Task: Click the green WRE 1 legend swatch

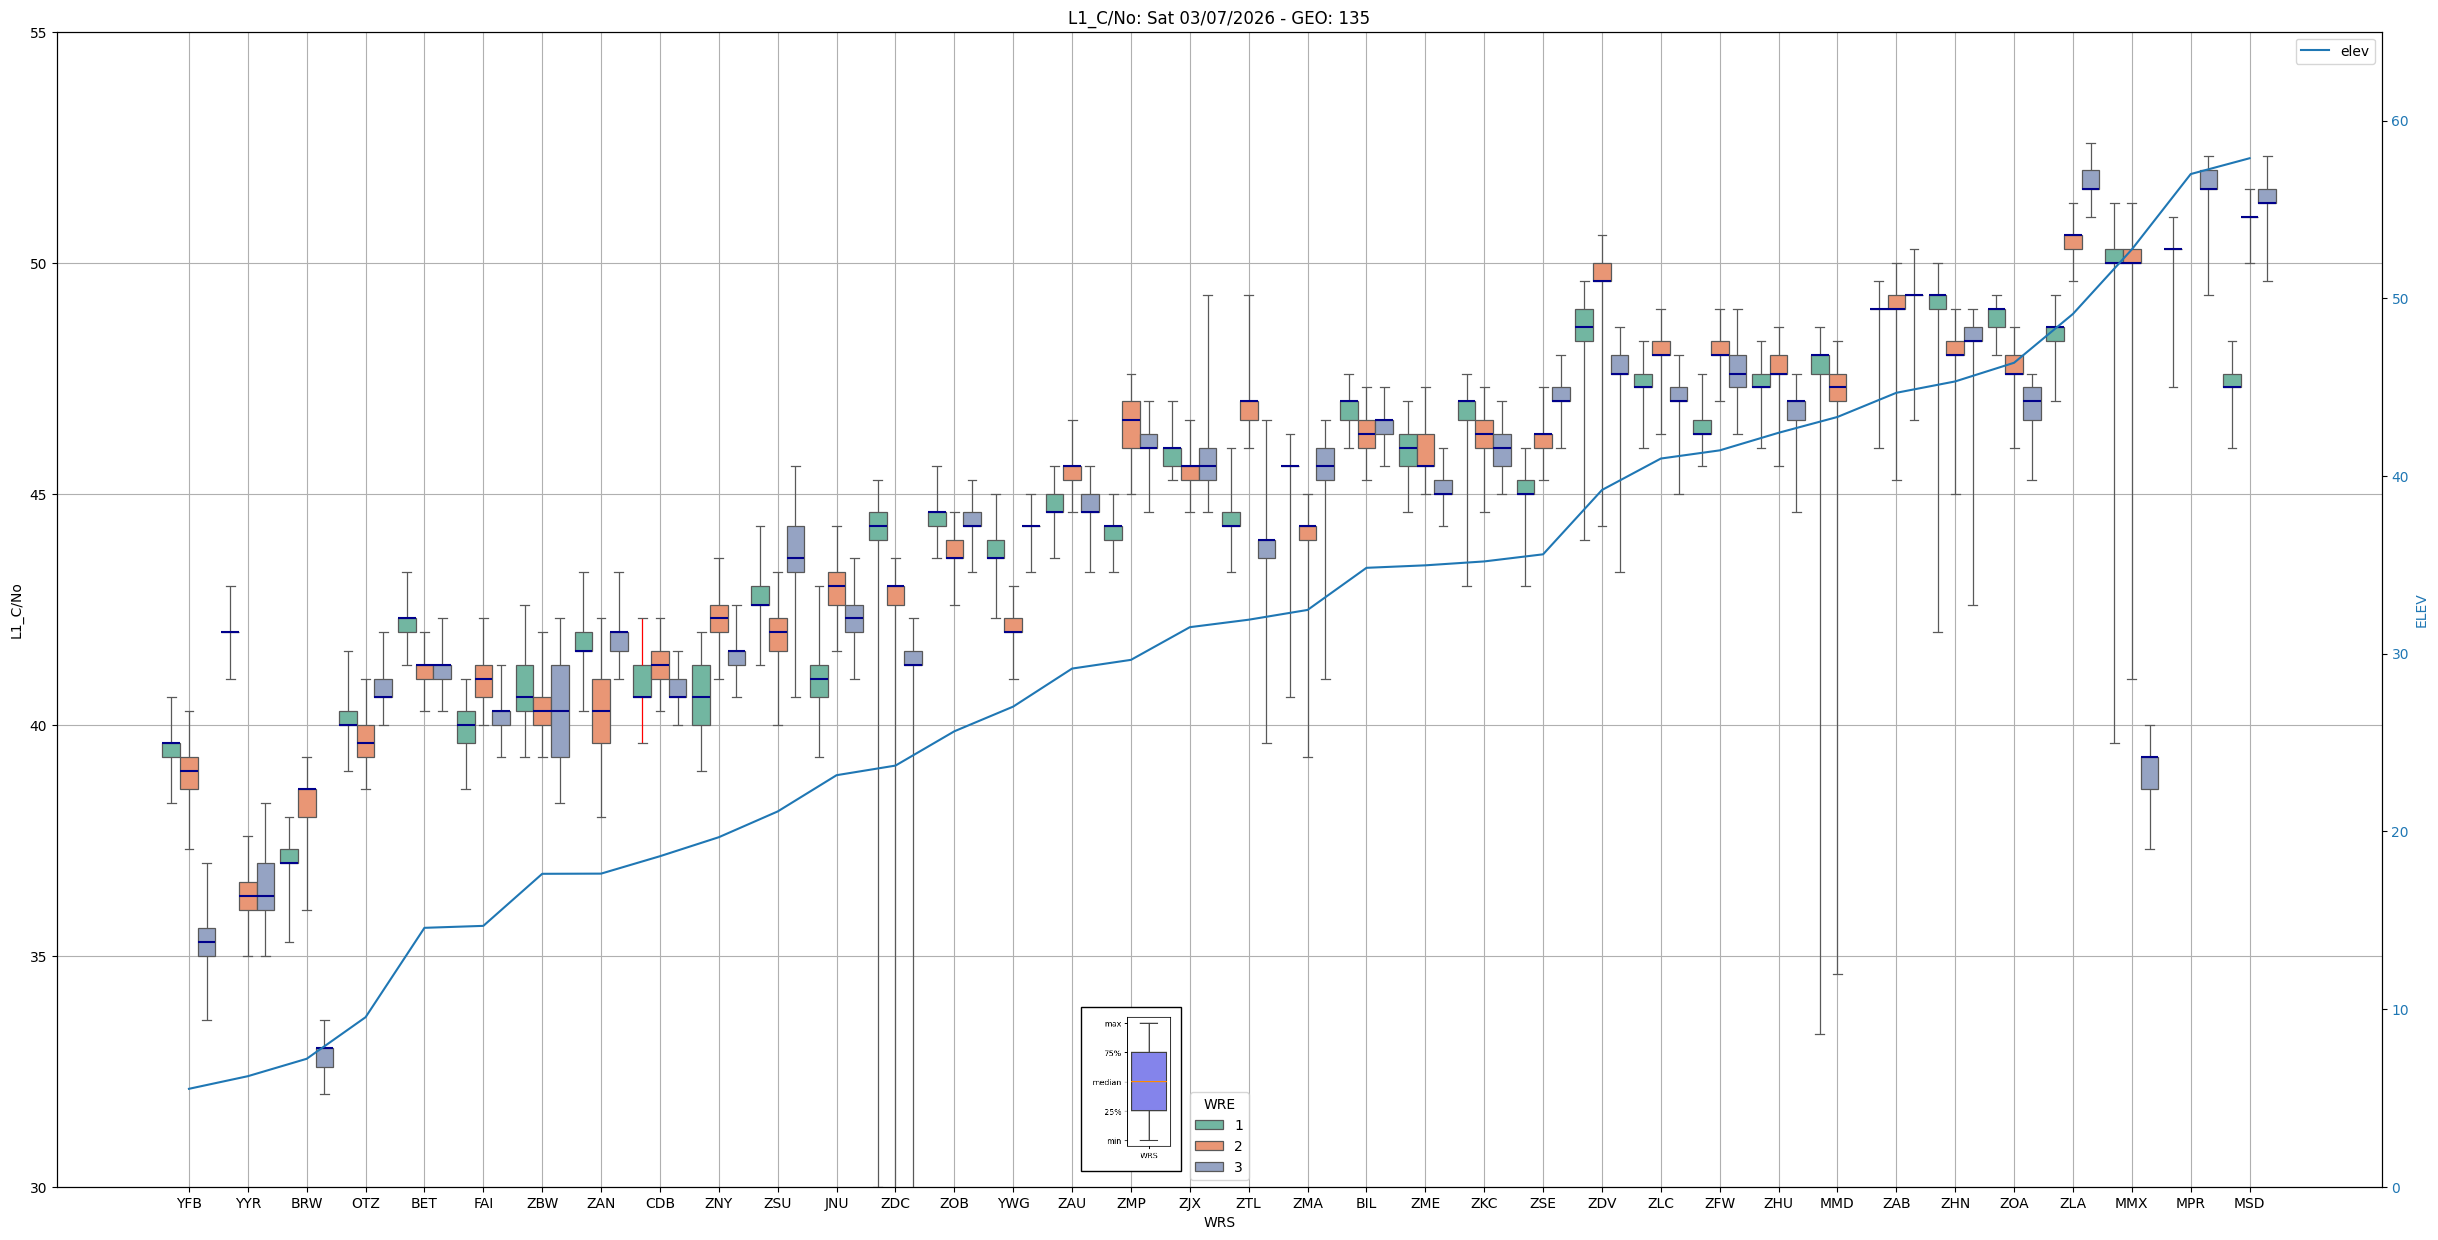Action: 1209,1125
